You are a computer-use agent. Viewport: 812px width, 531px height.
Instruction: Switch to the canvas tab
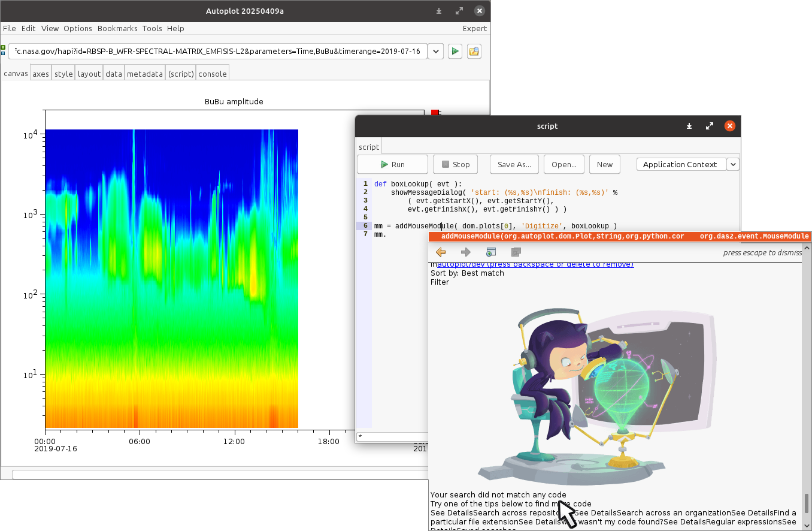(16, 74)
